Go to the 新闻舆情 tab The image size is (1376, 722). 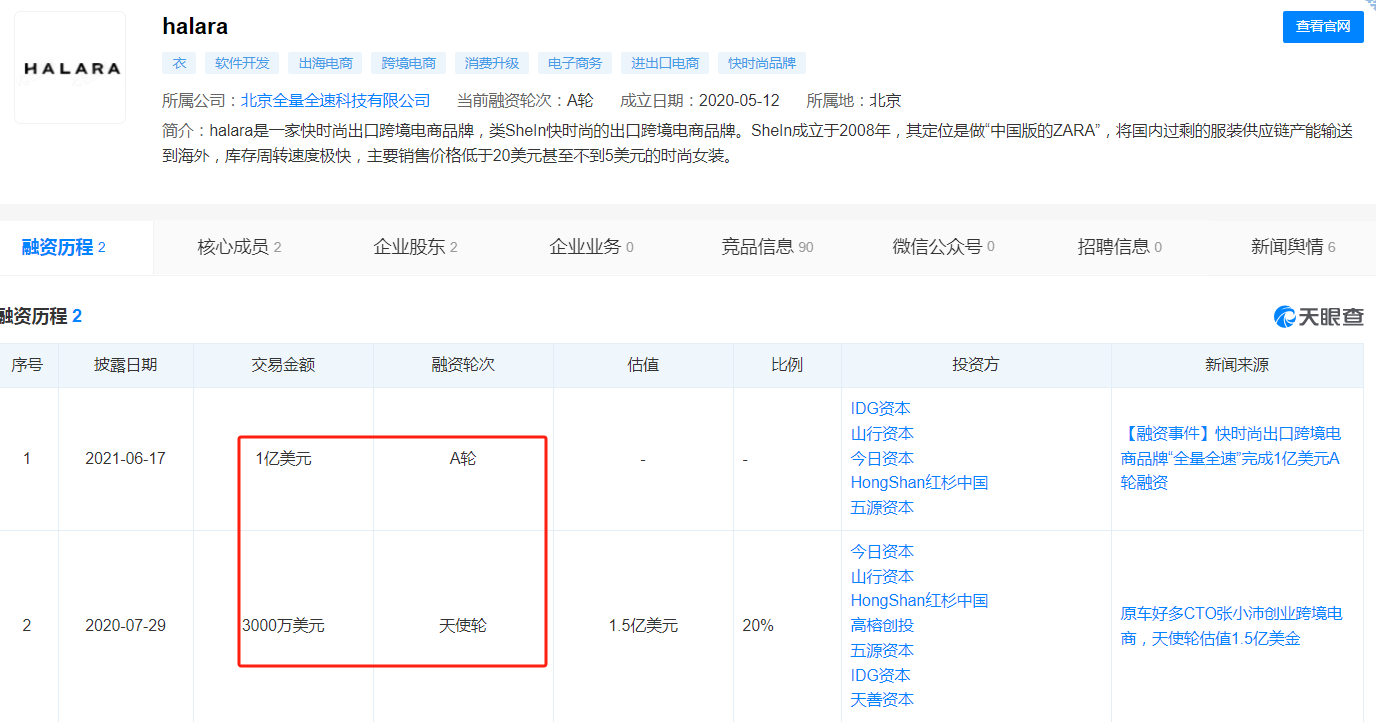click(x=1292, y=247)
